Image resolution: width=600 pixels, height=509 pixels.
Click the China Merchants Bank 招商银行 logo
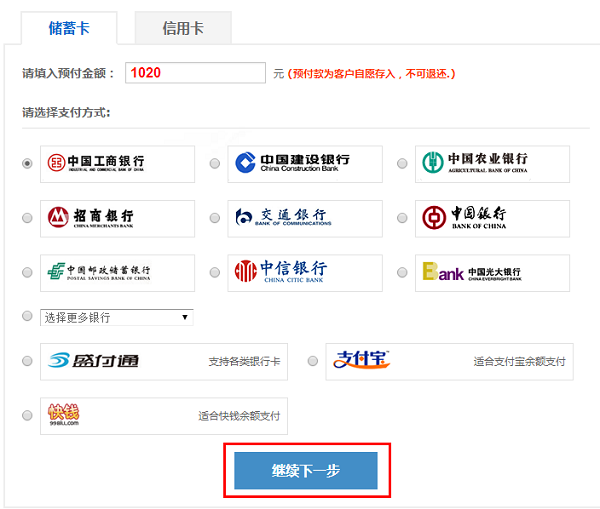tap(117, 218)
